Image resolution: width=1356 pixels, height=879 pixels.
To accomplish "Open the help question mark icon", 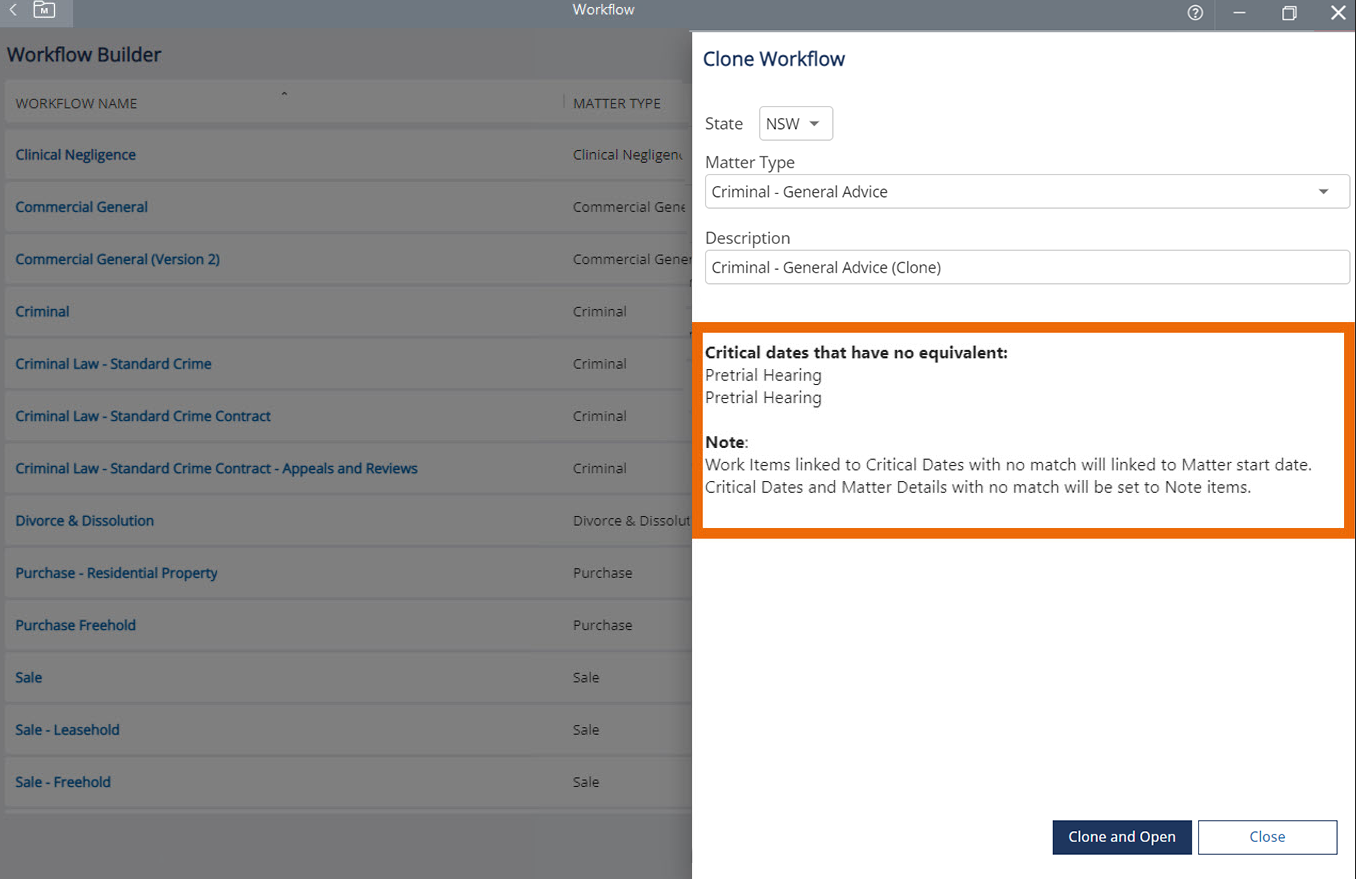I will coord(1195,13).
